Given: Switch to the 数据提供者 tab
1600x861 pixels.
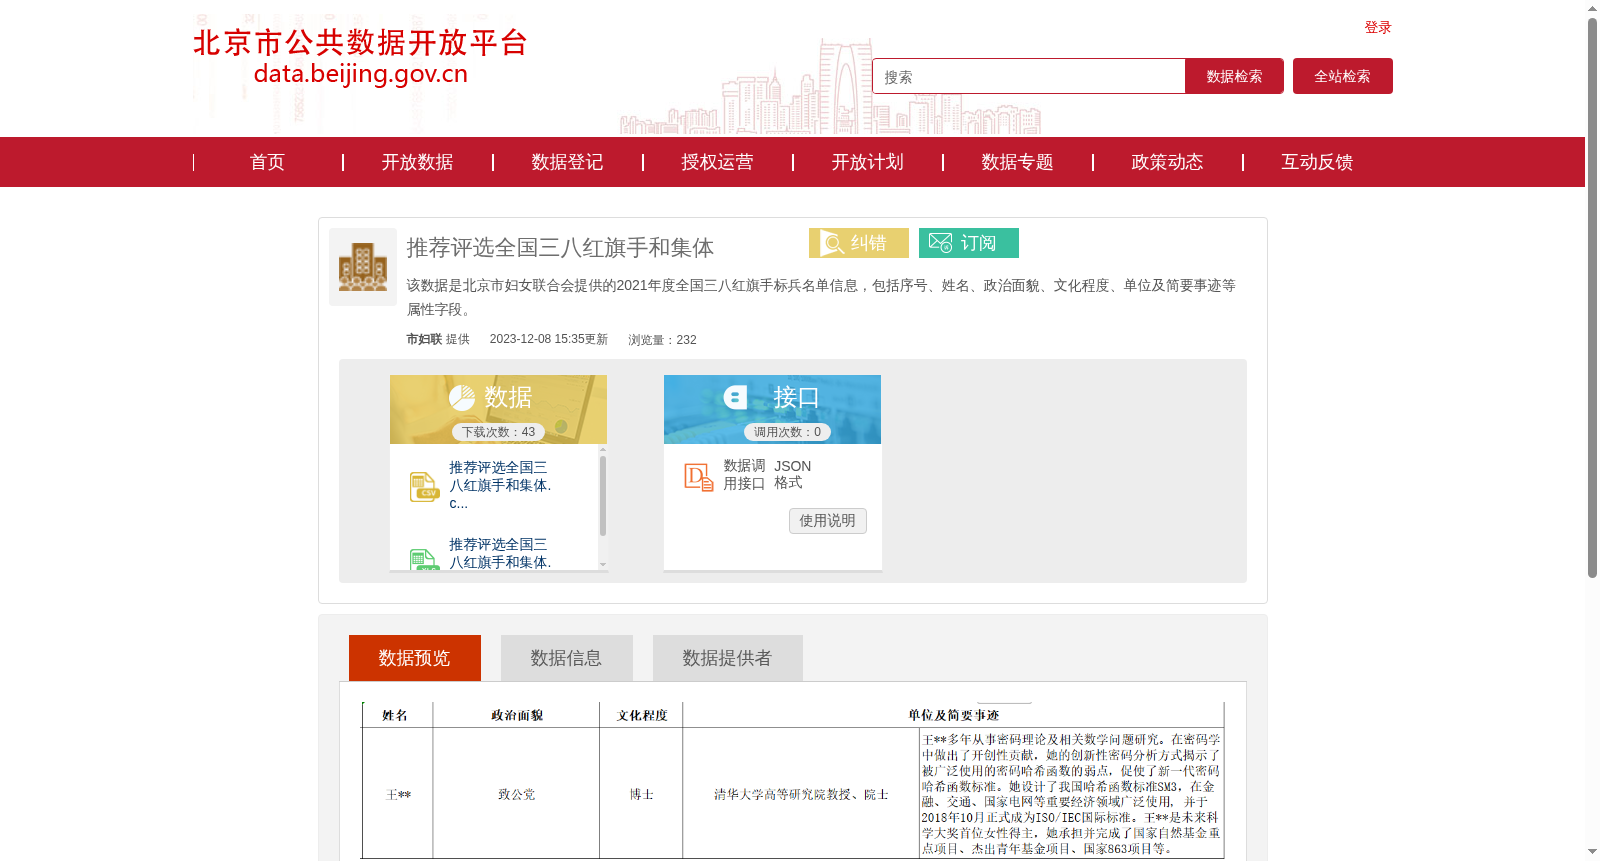Looking at the screenshot, I should click(x=728, y=658).
